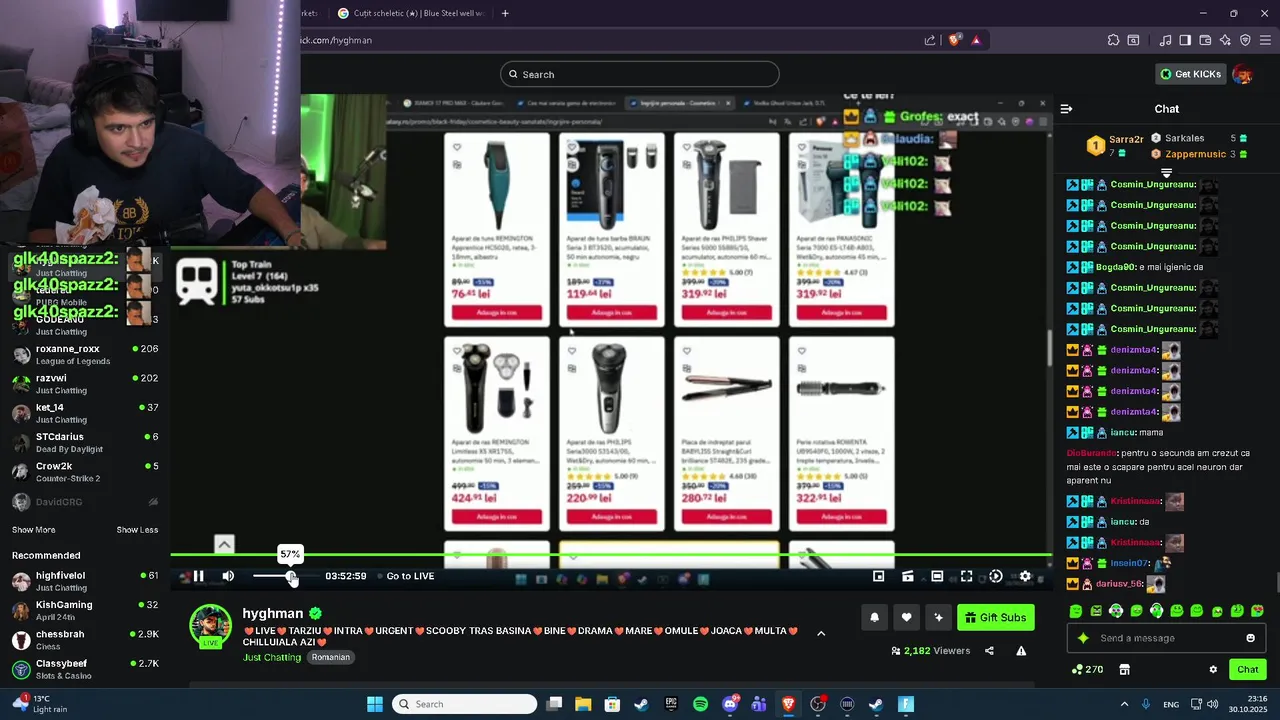Open browser extensions puzzle icon
The image size is (1280, 720).
(x=1113, y=40)
